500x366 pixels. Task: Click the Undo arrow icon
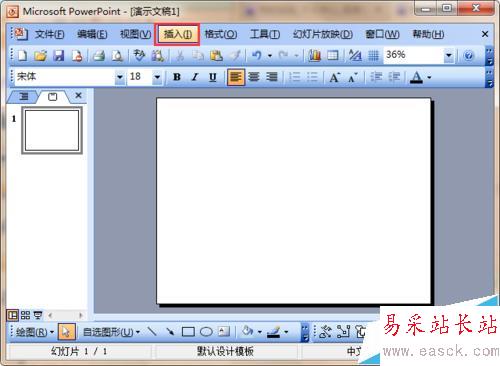point(257,55)
